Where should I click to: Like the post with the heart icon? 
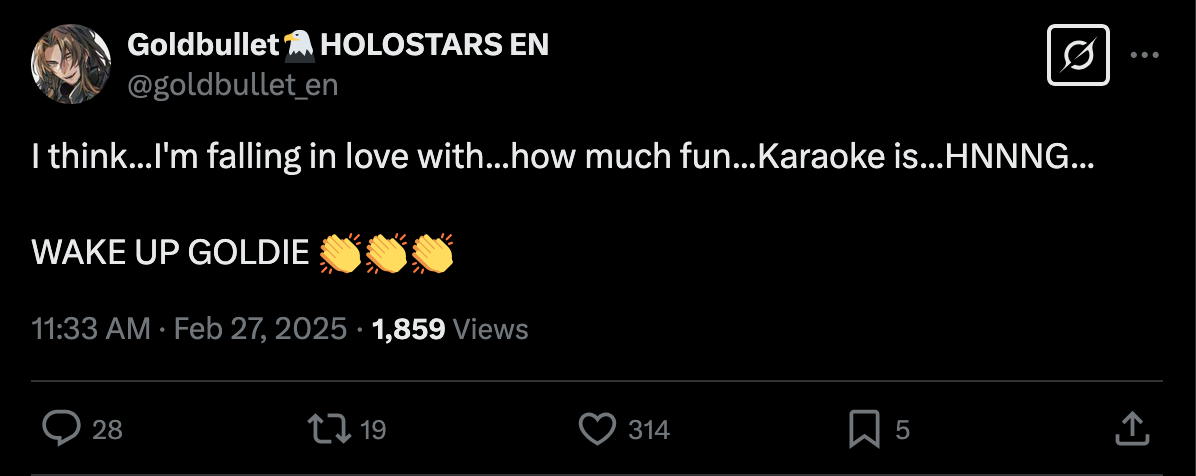[x=597, y=430]
